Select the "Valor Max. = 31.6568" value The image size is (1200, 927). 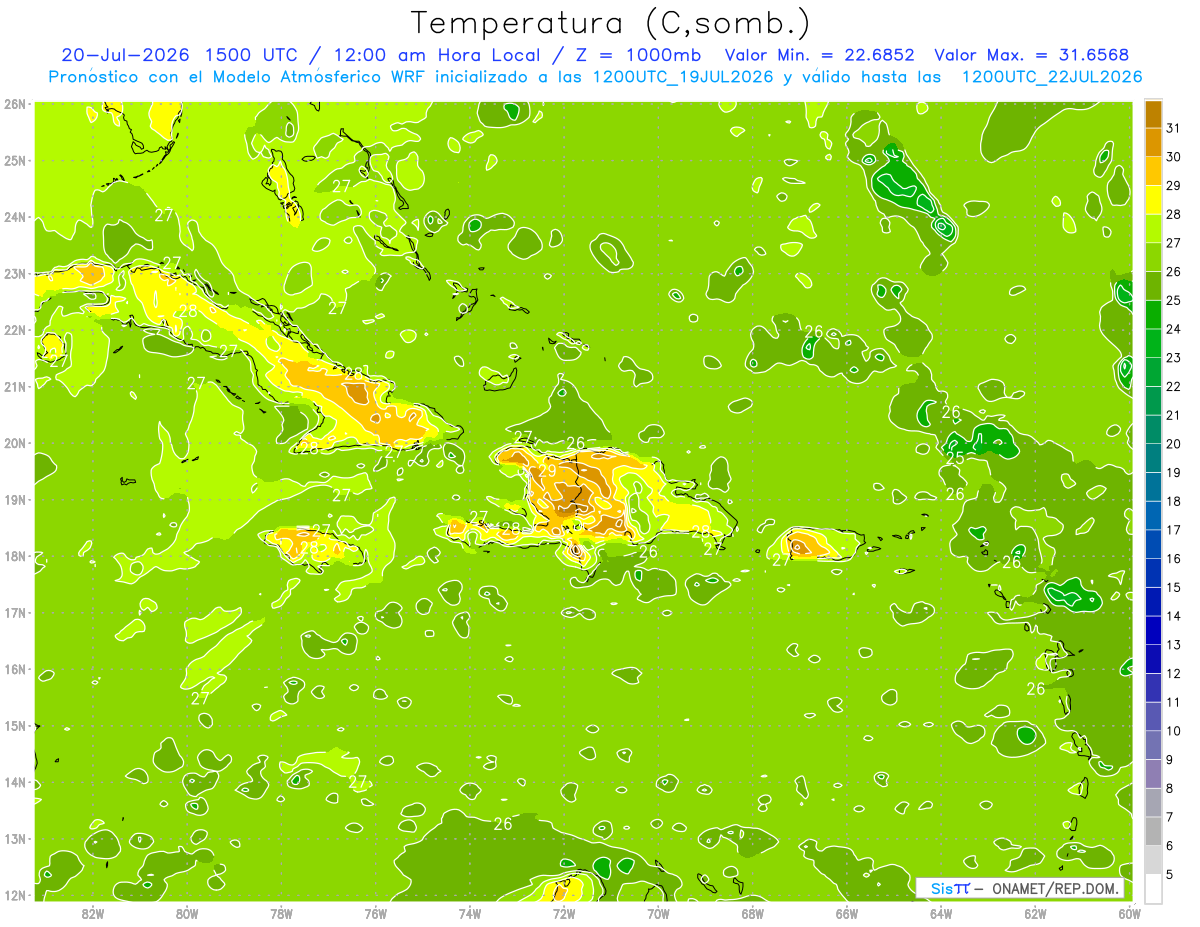(x=1032, y=55)
